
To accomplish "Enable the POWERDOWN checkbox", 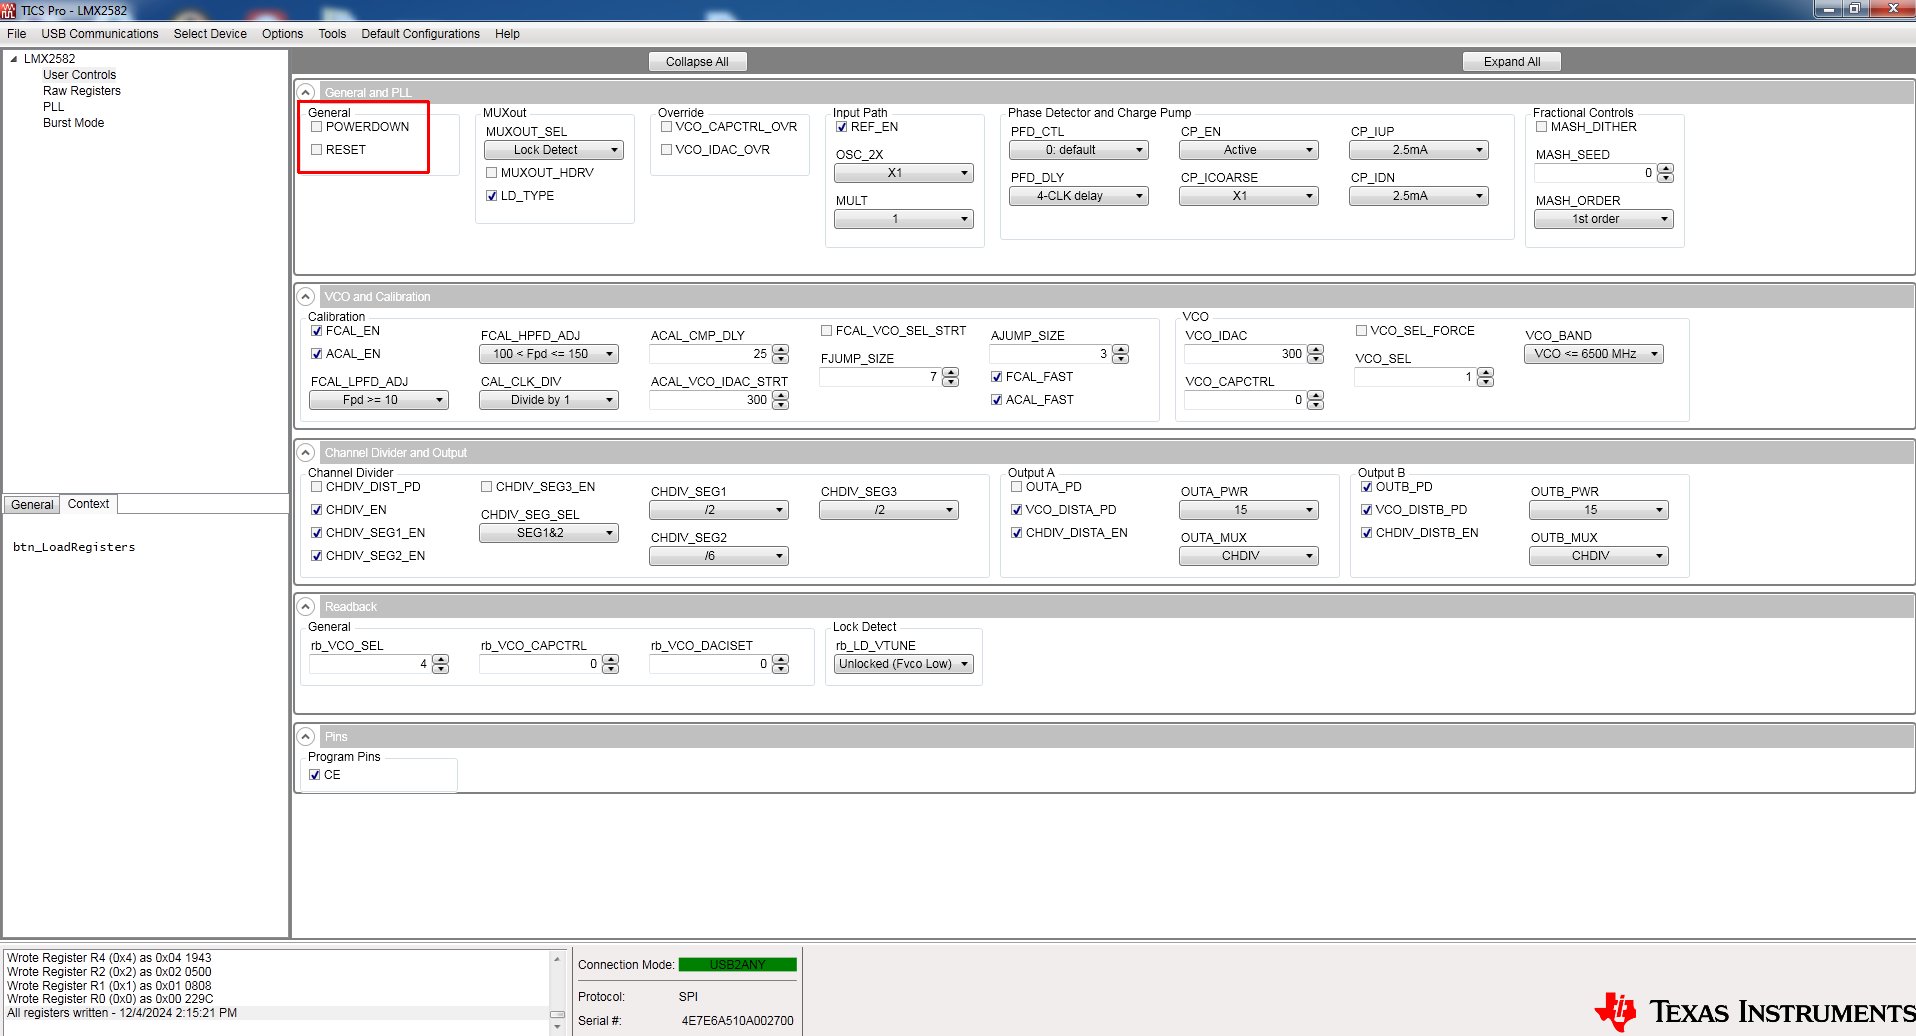I will pyautogui.click(x=316, y=127).
